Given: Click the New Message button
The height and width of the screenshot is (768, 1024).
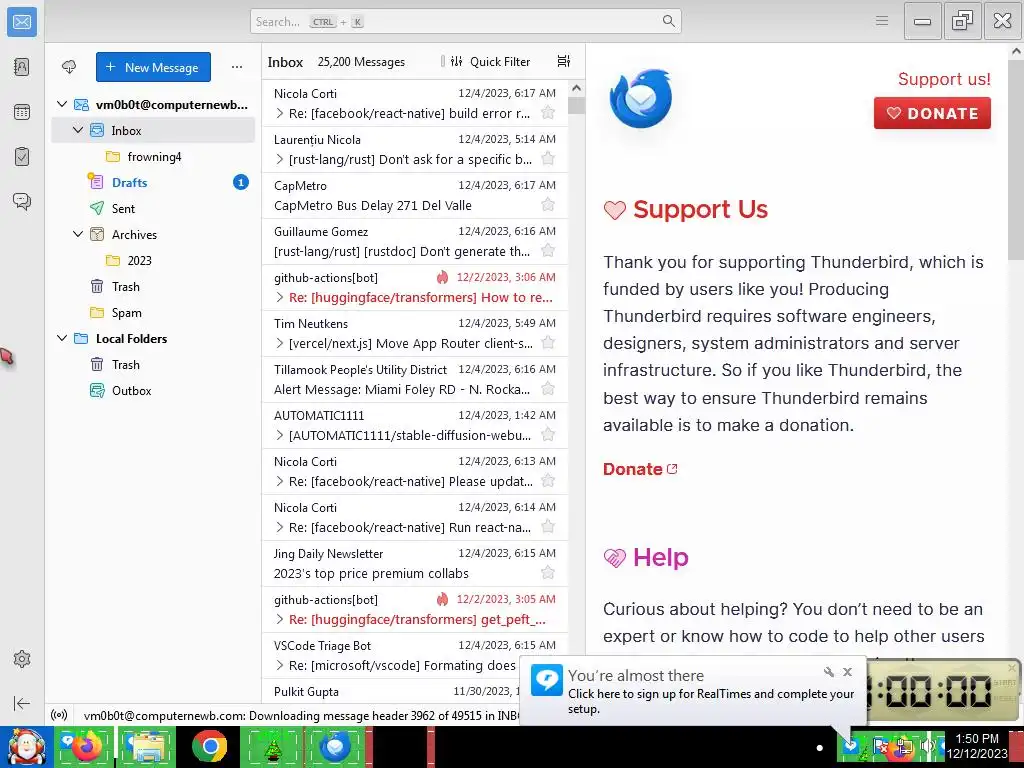Looking at the screenshot, I should [x=153, y=67].
